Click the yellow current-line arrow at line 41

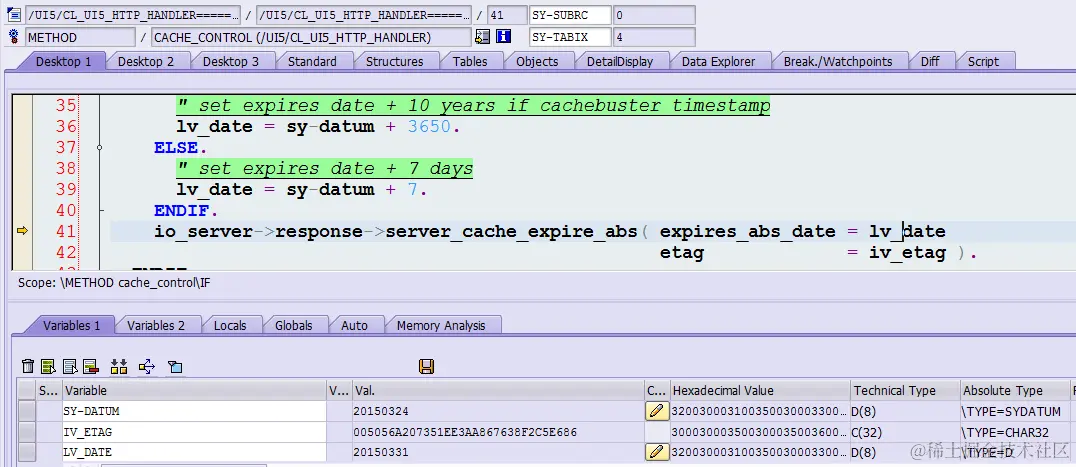point(22,231)
